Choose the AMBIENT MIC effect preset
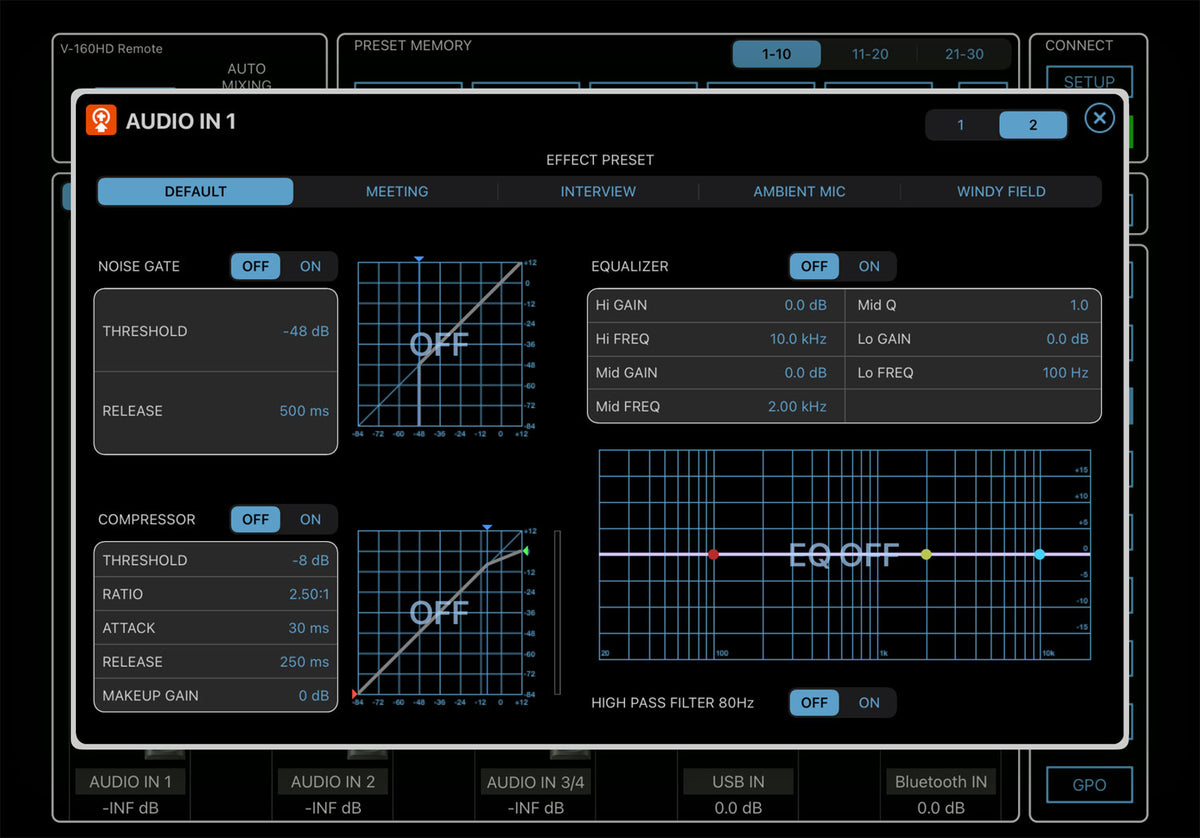The width and height of the screenshot is (1200, 838). click(799, 191)
